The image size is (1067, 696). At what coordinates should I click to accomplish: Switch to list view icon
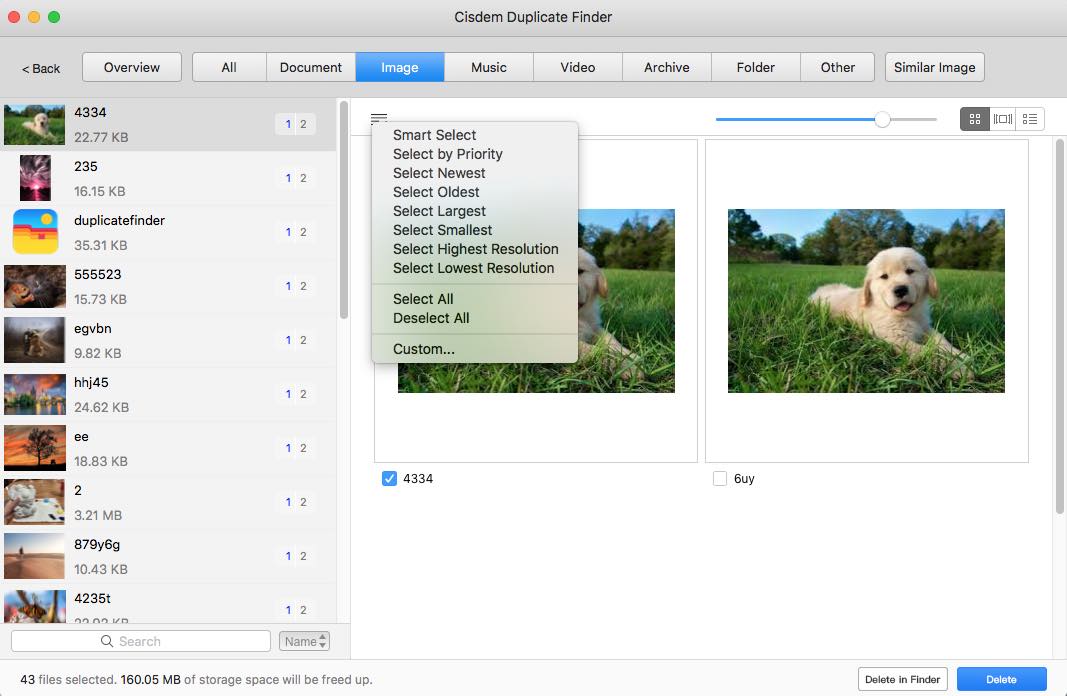[1030, 119]
